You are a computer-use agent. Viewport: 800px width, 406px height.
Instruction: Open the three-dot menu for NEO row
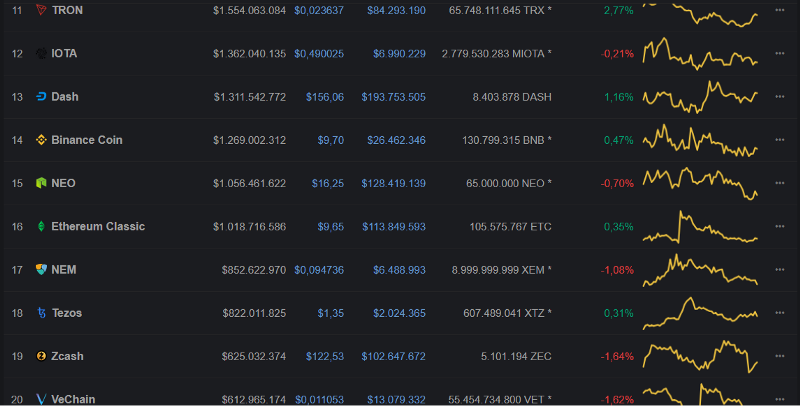780,183
